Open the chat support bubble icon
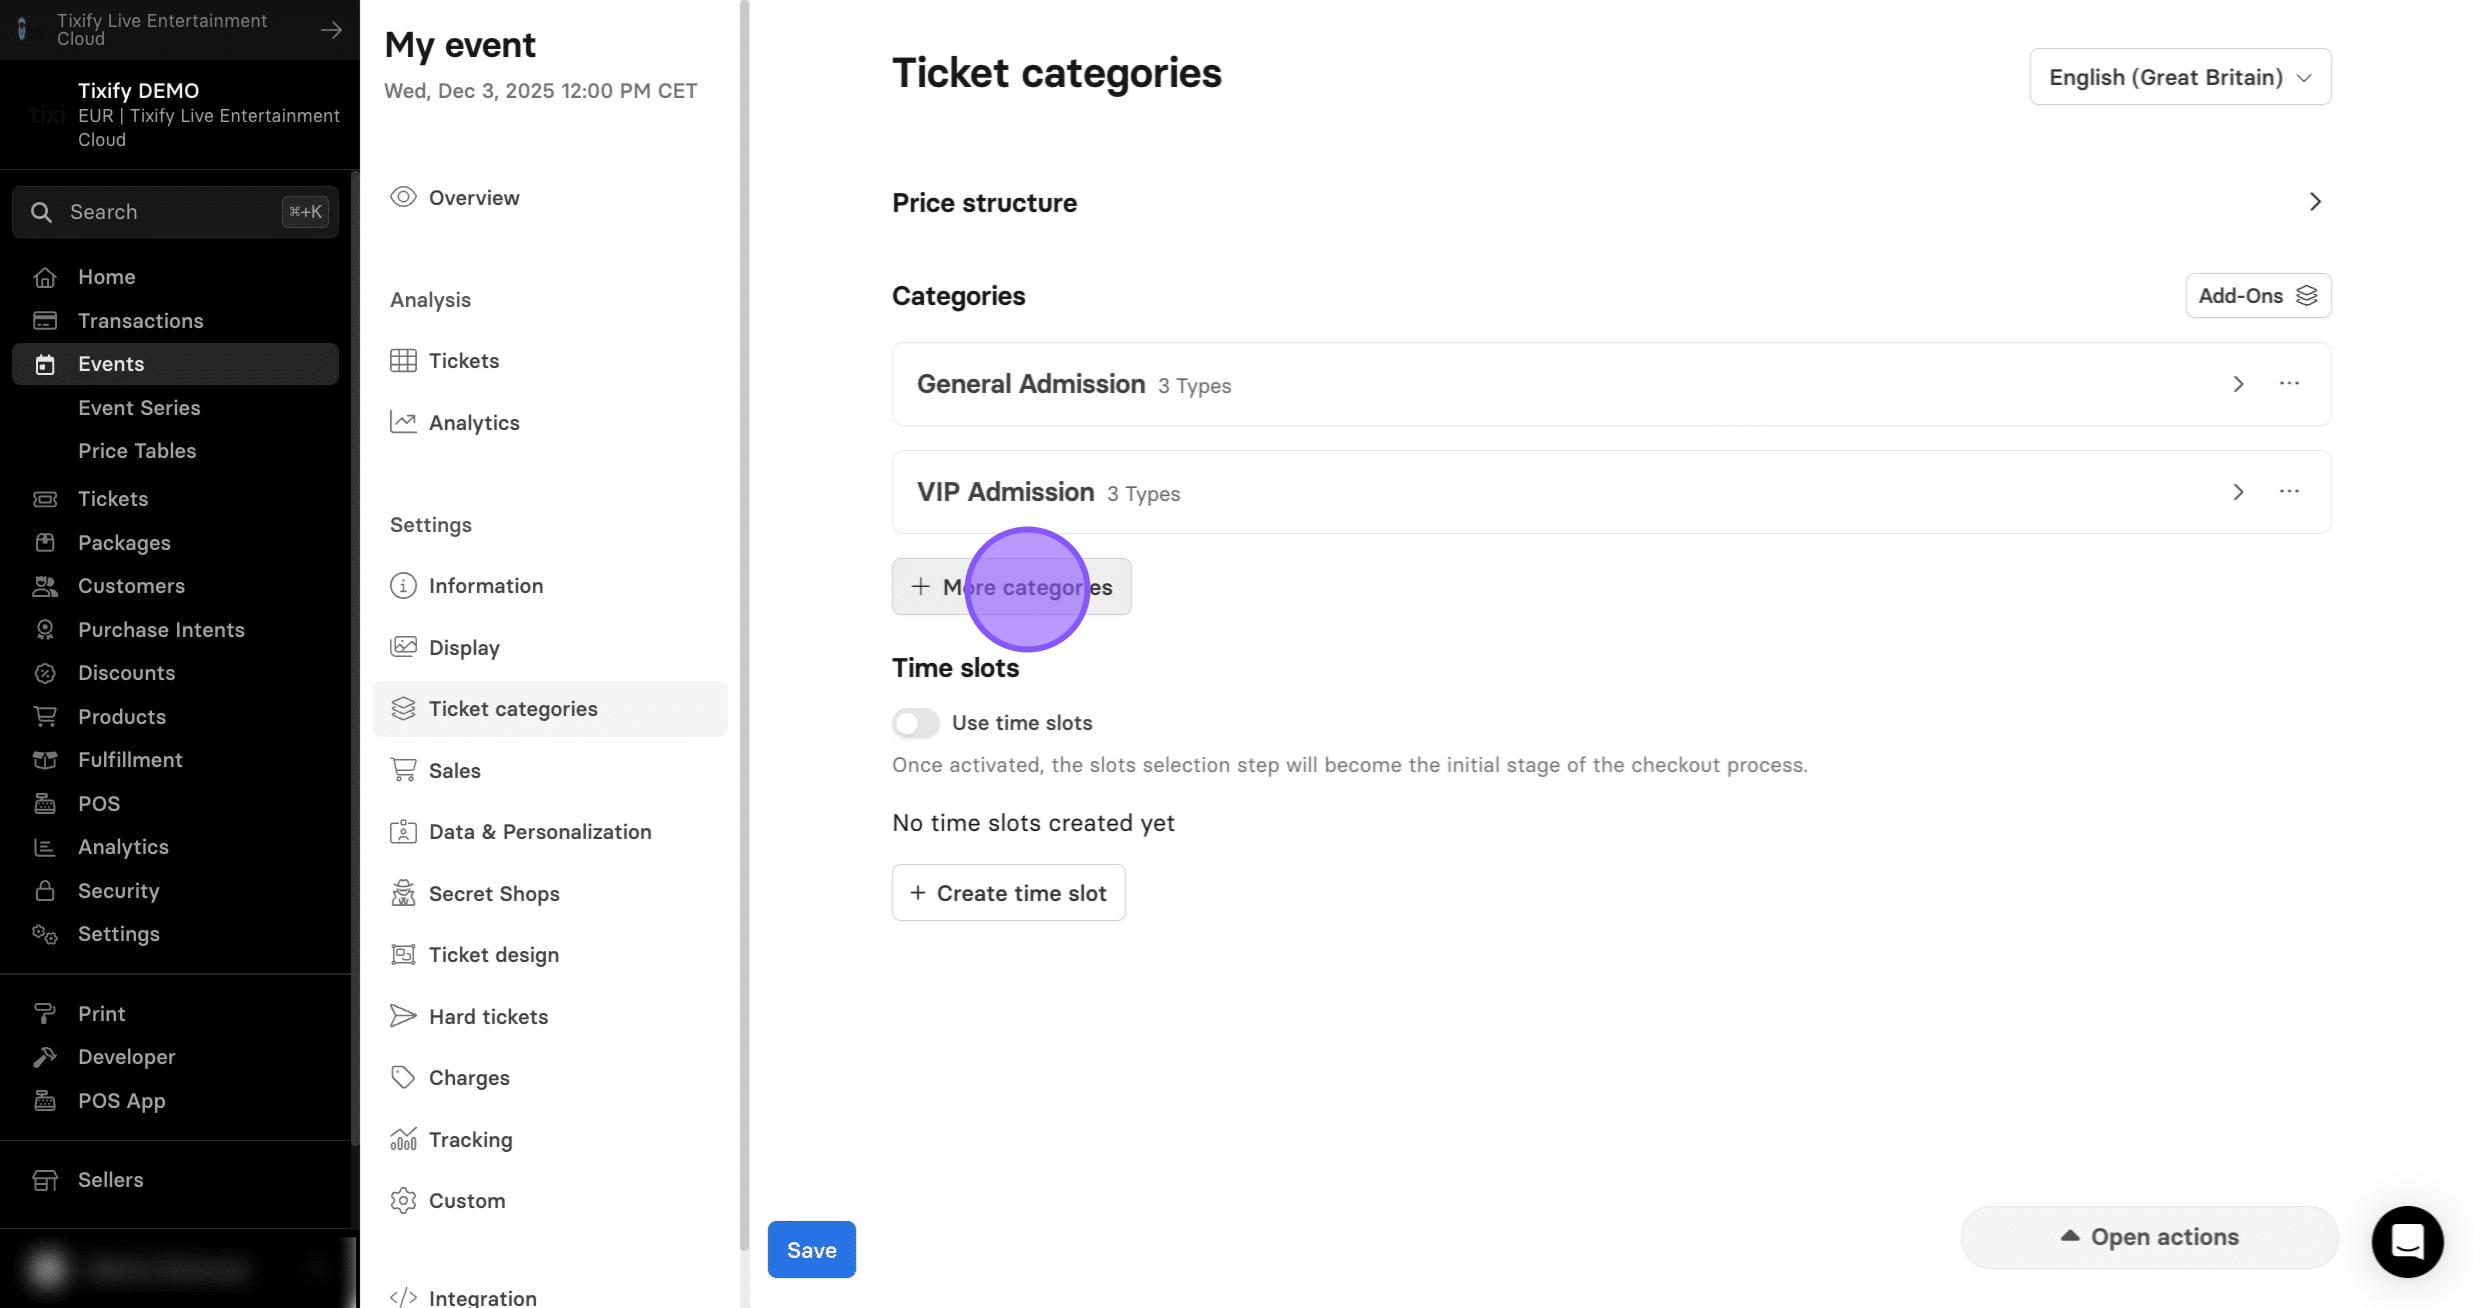The image size is (2473, 1308). (2407, 1241)
